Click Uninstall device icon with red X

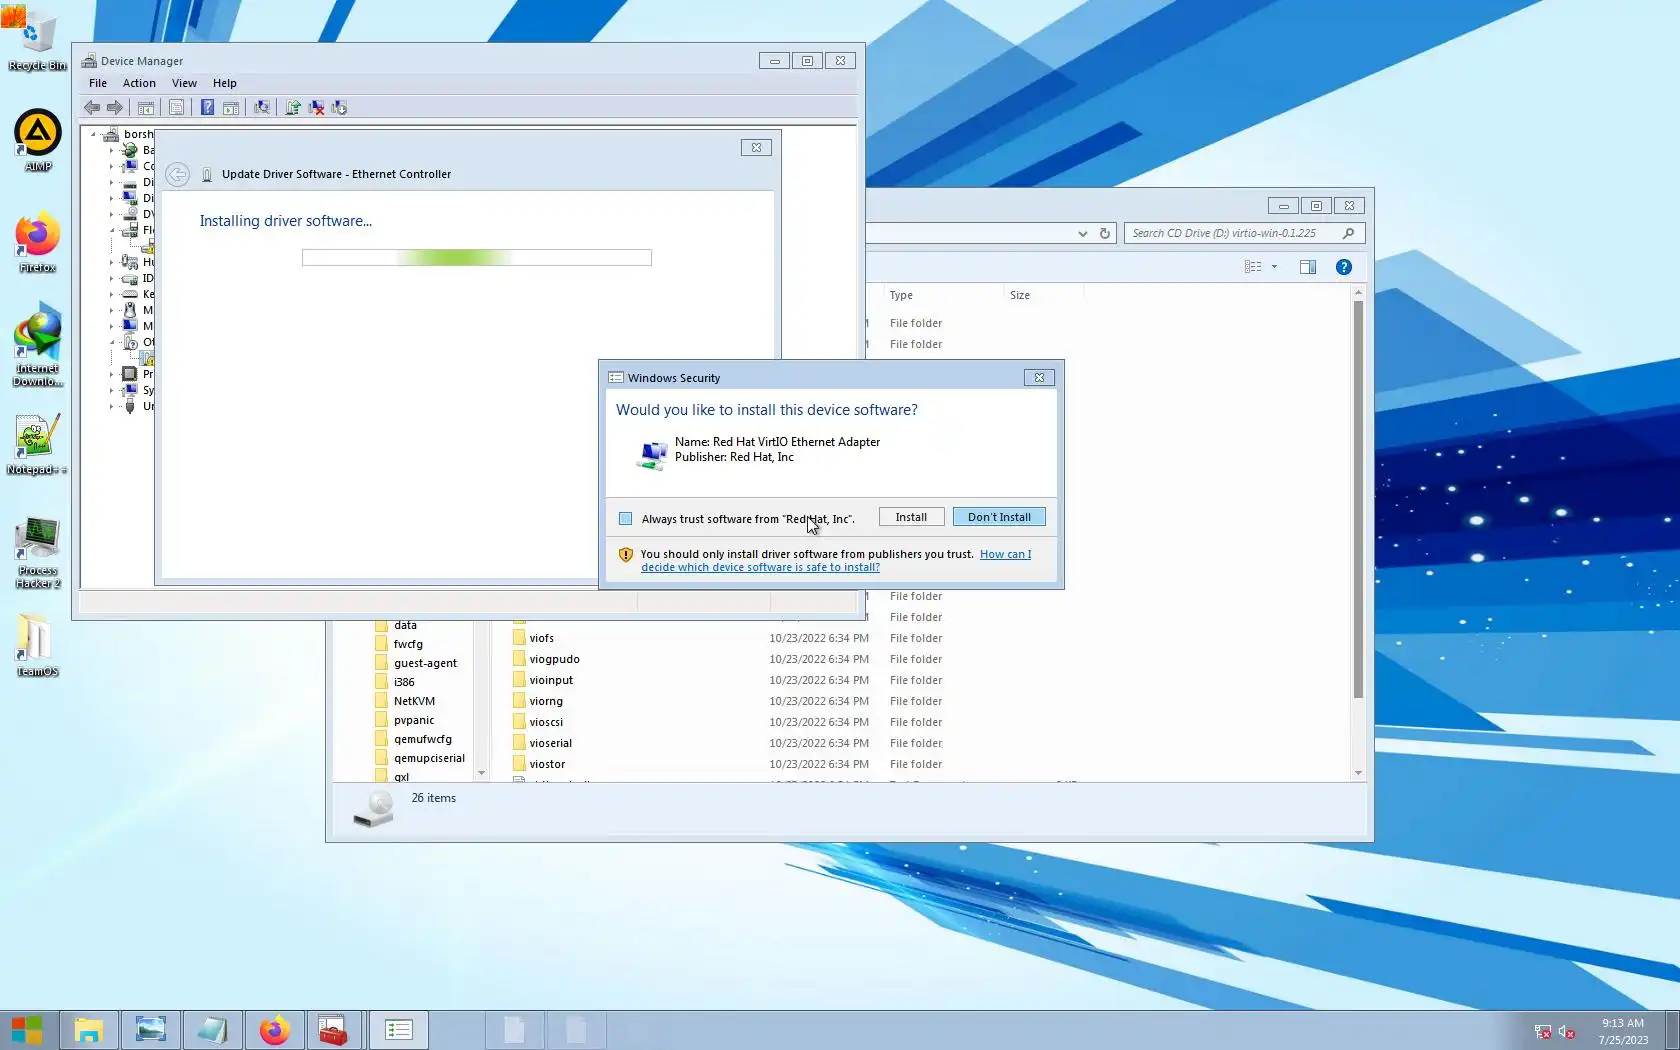pyautogui.click(x=316, y=108)
